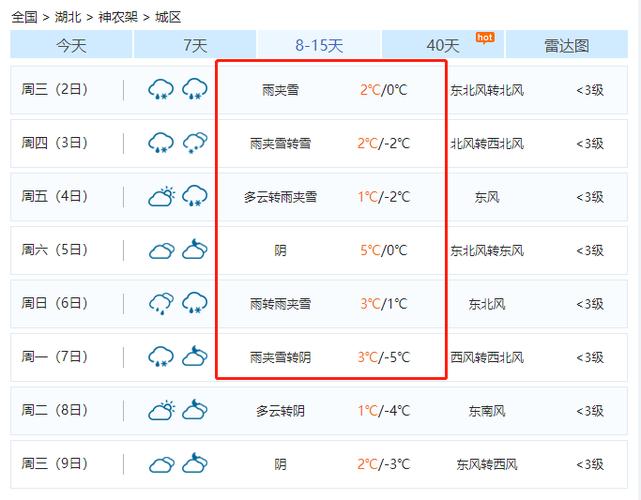This screenshot has height=500, width=641.
Task: Click the 多云转阴 description
Action: click(x=280, y=411)
